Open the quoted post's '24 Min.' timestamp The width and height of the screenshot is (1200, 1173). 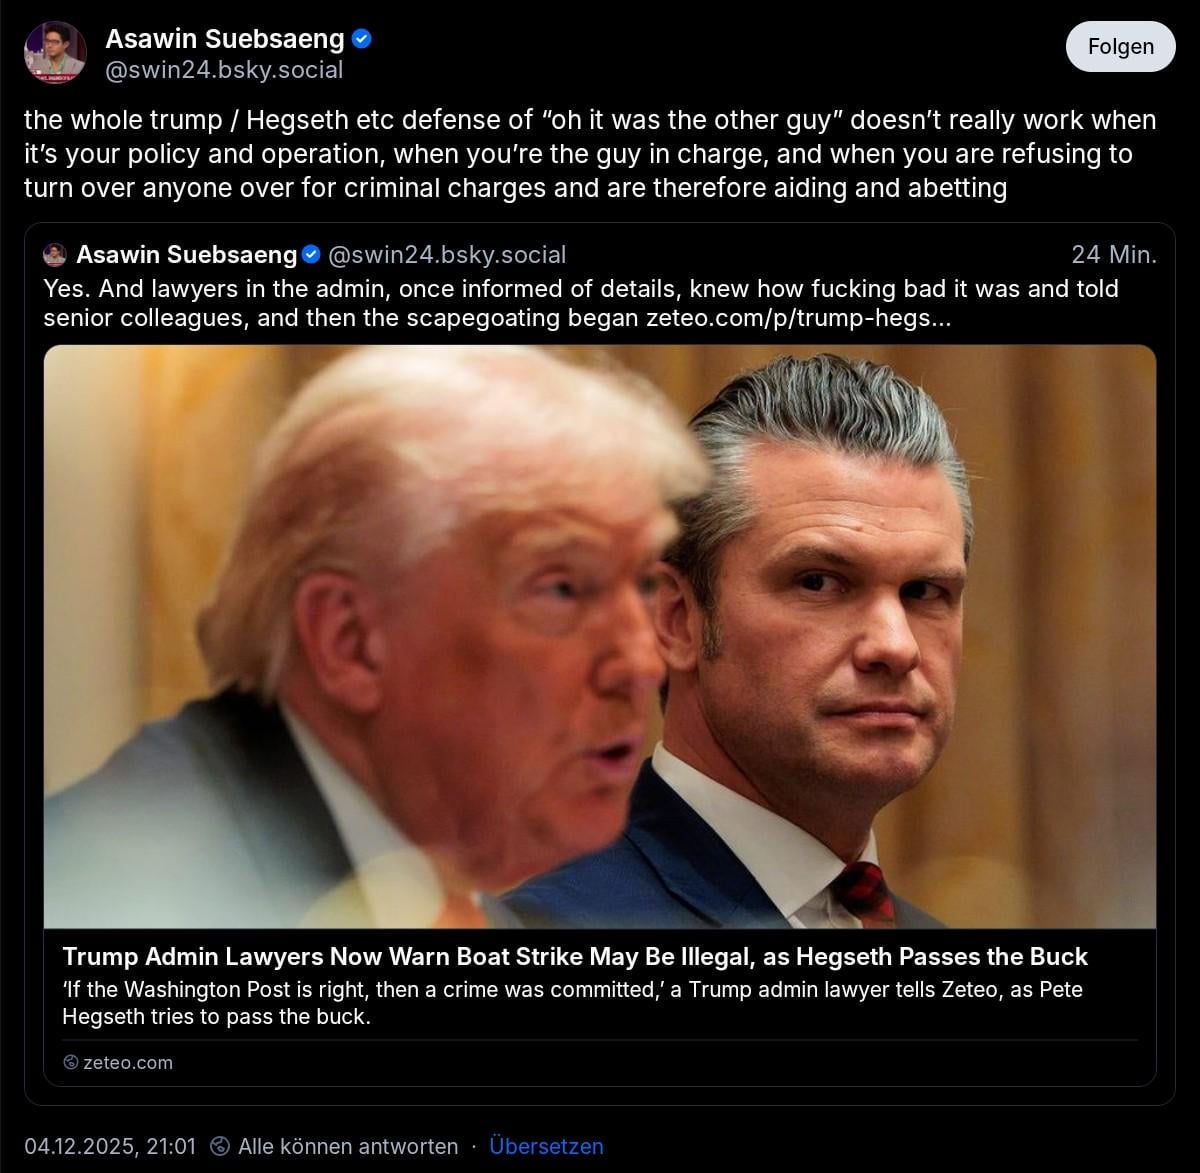1114,255
